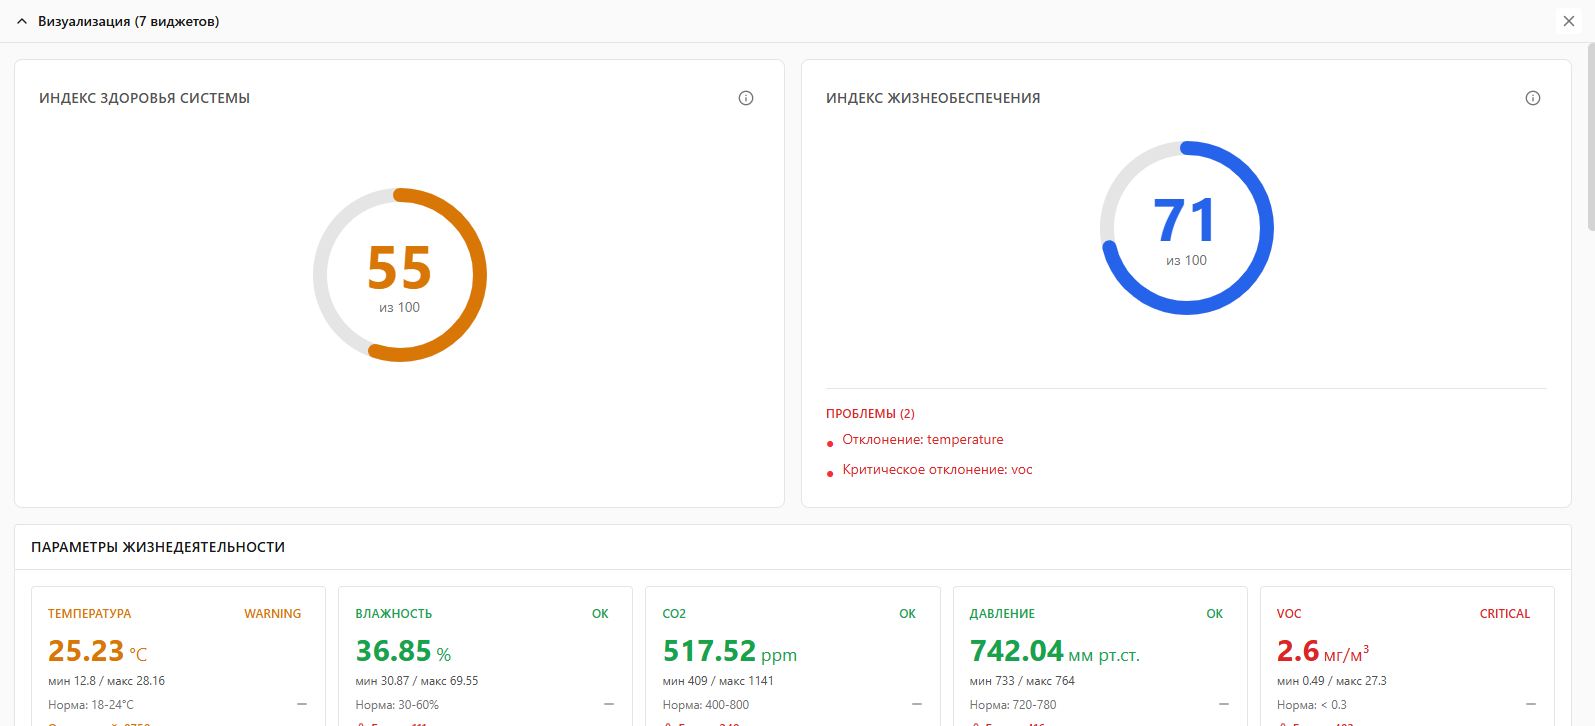Click dash icon in Влажность card
Viewport: 1595px width, 726px height.
point(609,704)
